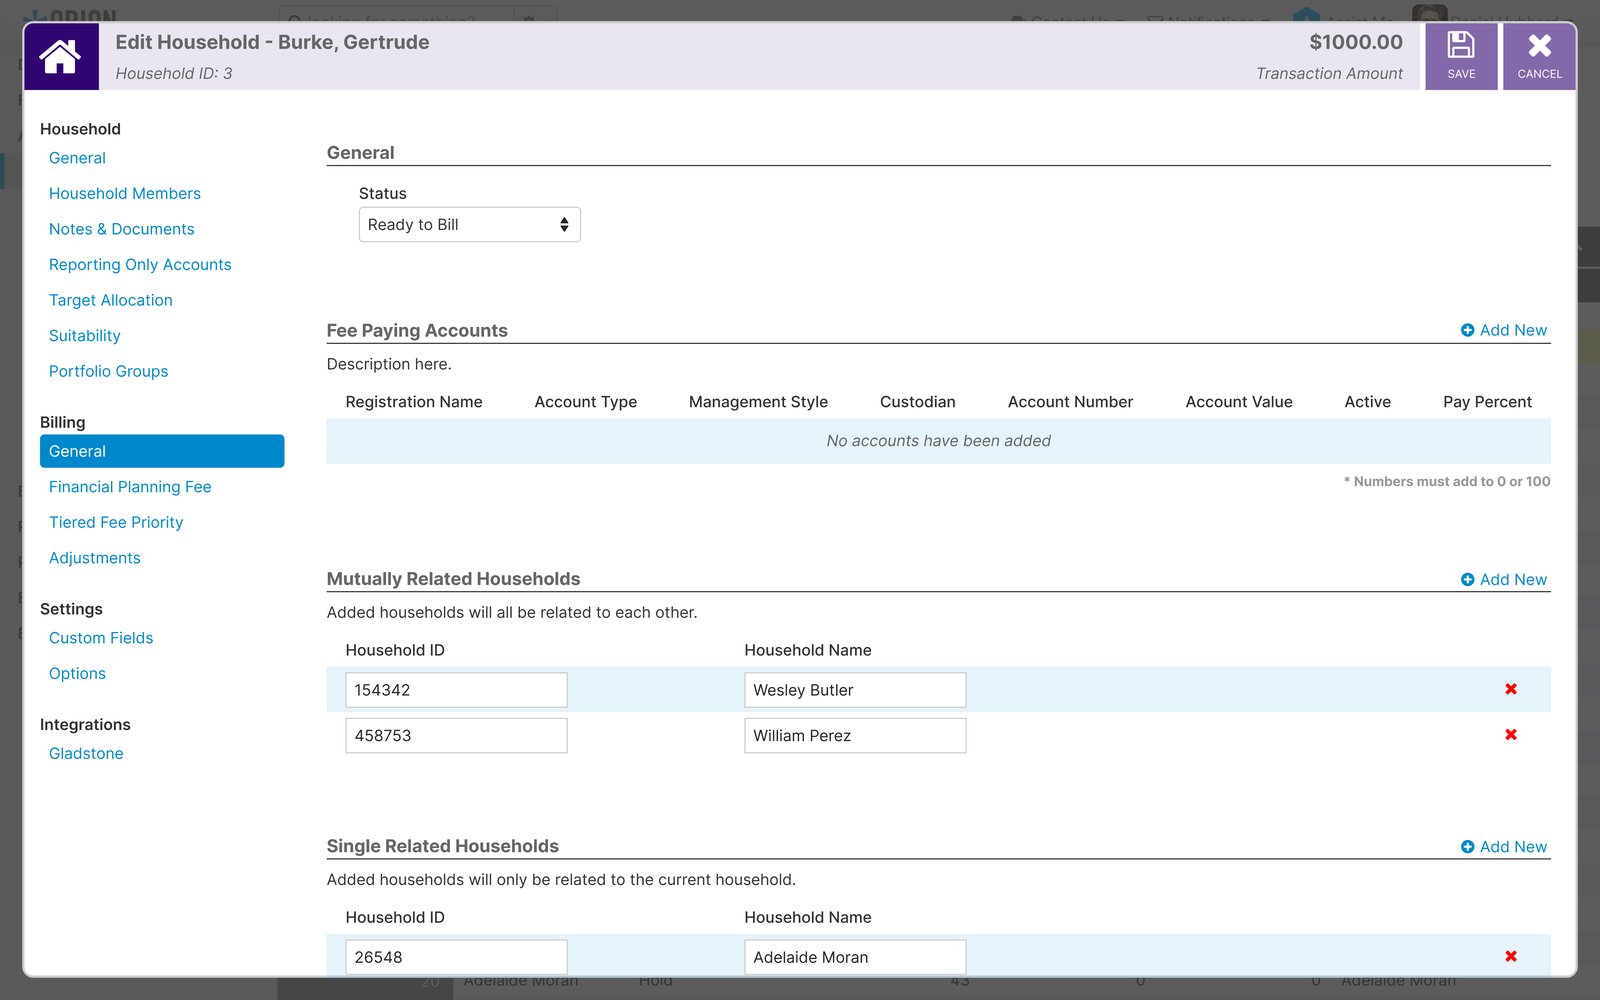This screenshot has height=1000, width=1600.
Task: Click 'Numbers must add to 0 or 100' note
Action: 1447,482
